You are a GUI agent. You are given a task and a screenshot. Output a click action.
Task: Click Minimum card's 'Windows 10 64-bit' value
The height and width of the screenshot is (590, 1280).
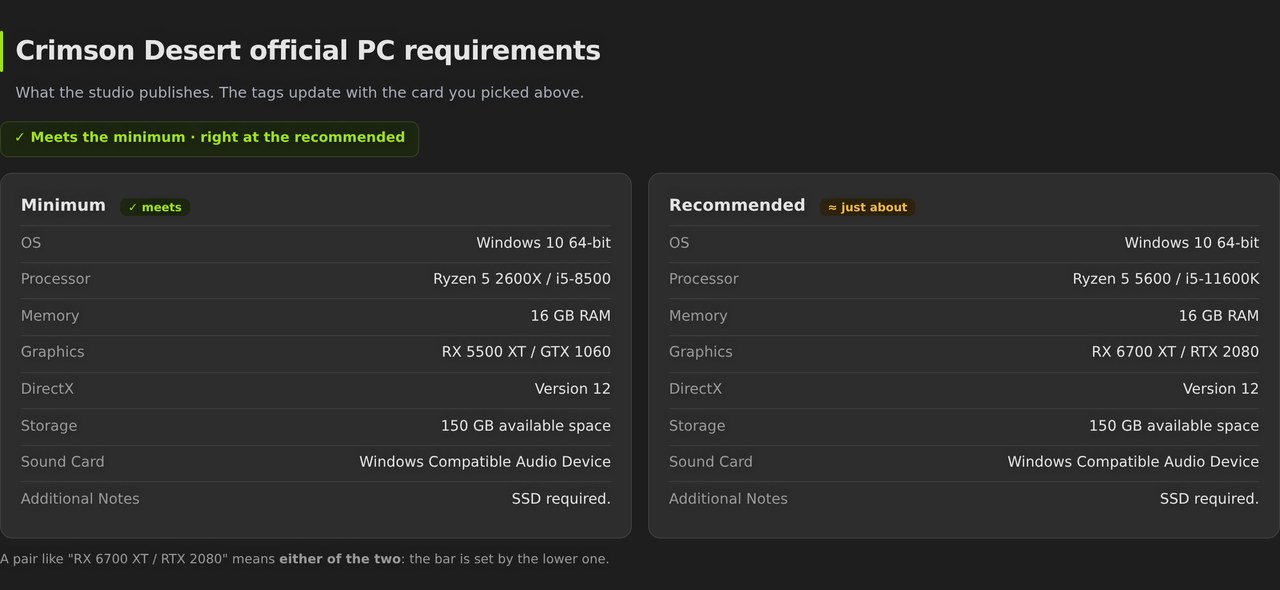point(543,243)
